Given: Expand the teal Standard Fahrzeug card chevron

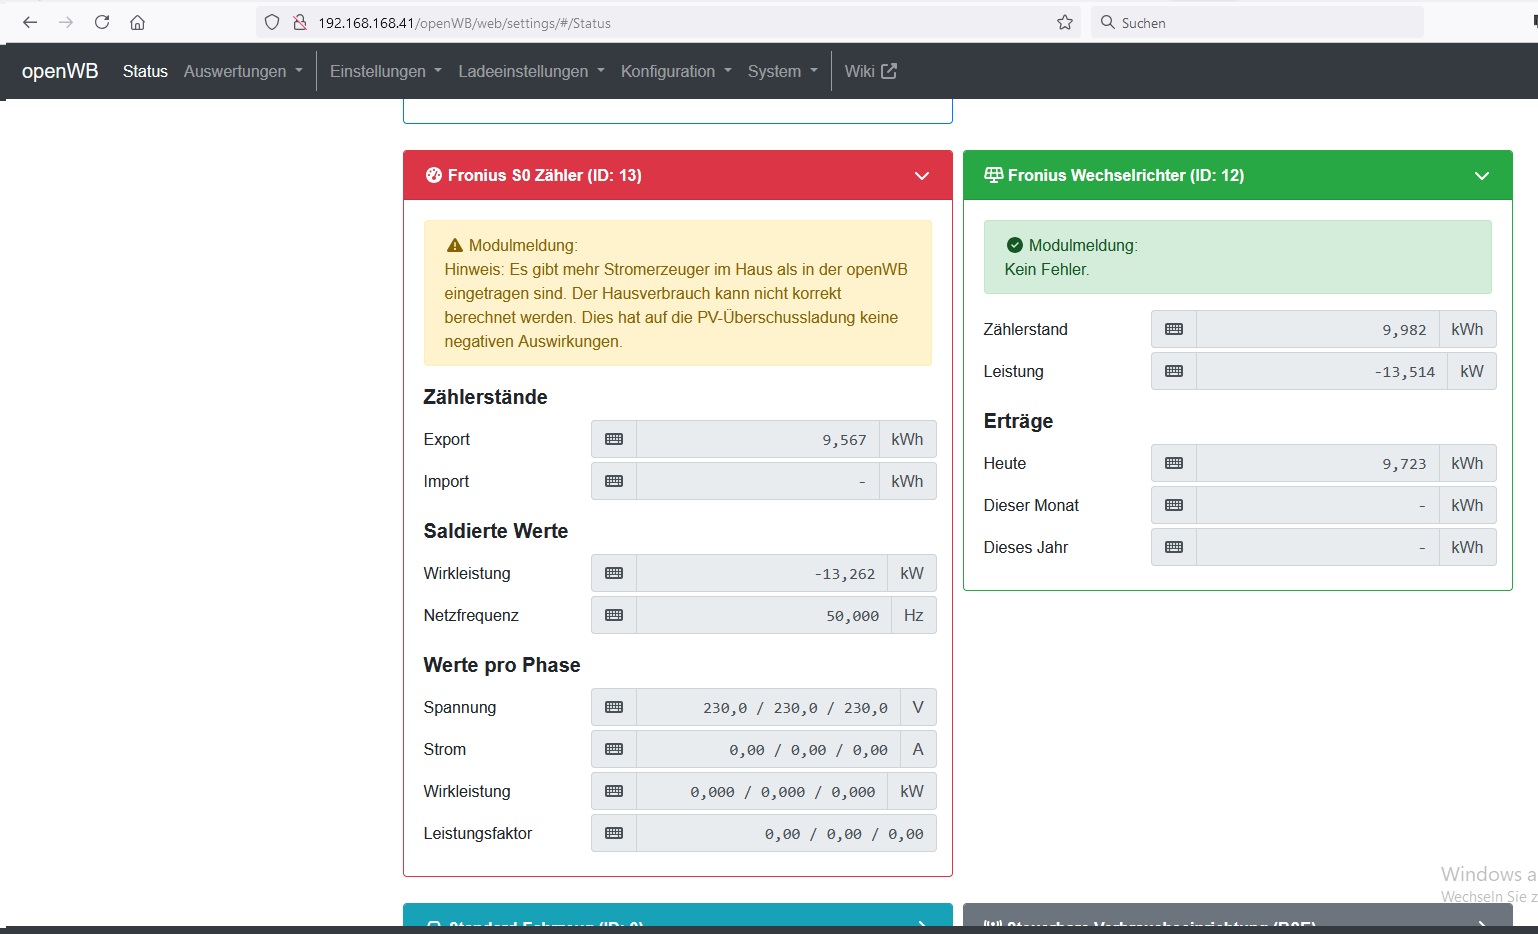Looking at the screenshot, I should [922, 923].
